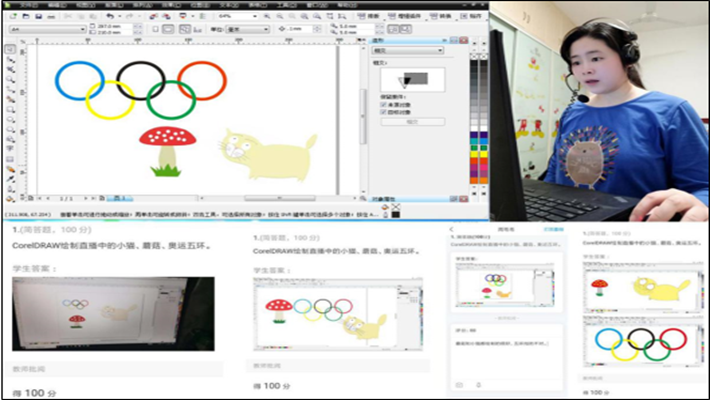Toggle the second checkbox in the Shaping docker
Image resolution: width=710 pixels, height=400 pixels.
point(383,112)
